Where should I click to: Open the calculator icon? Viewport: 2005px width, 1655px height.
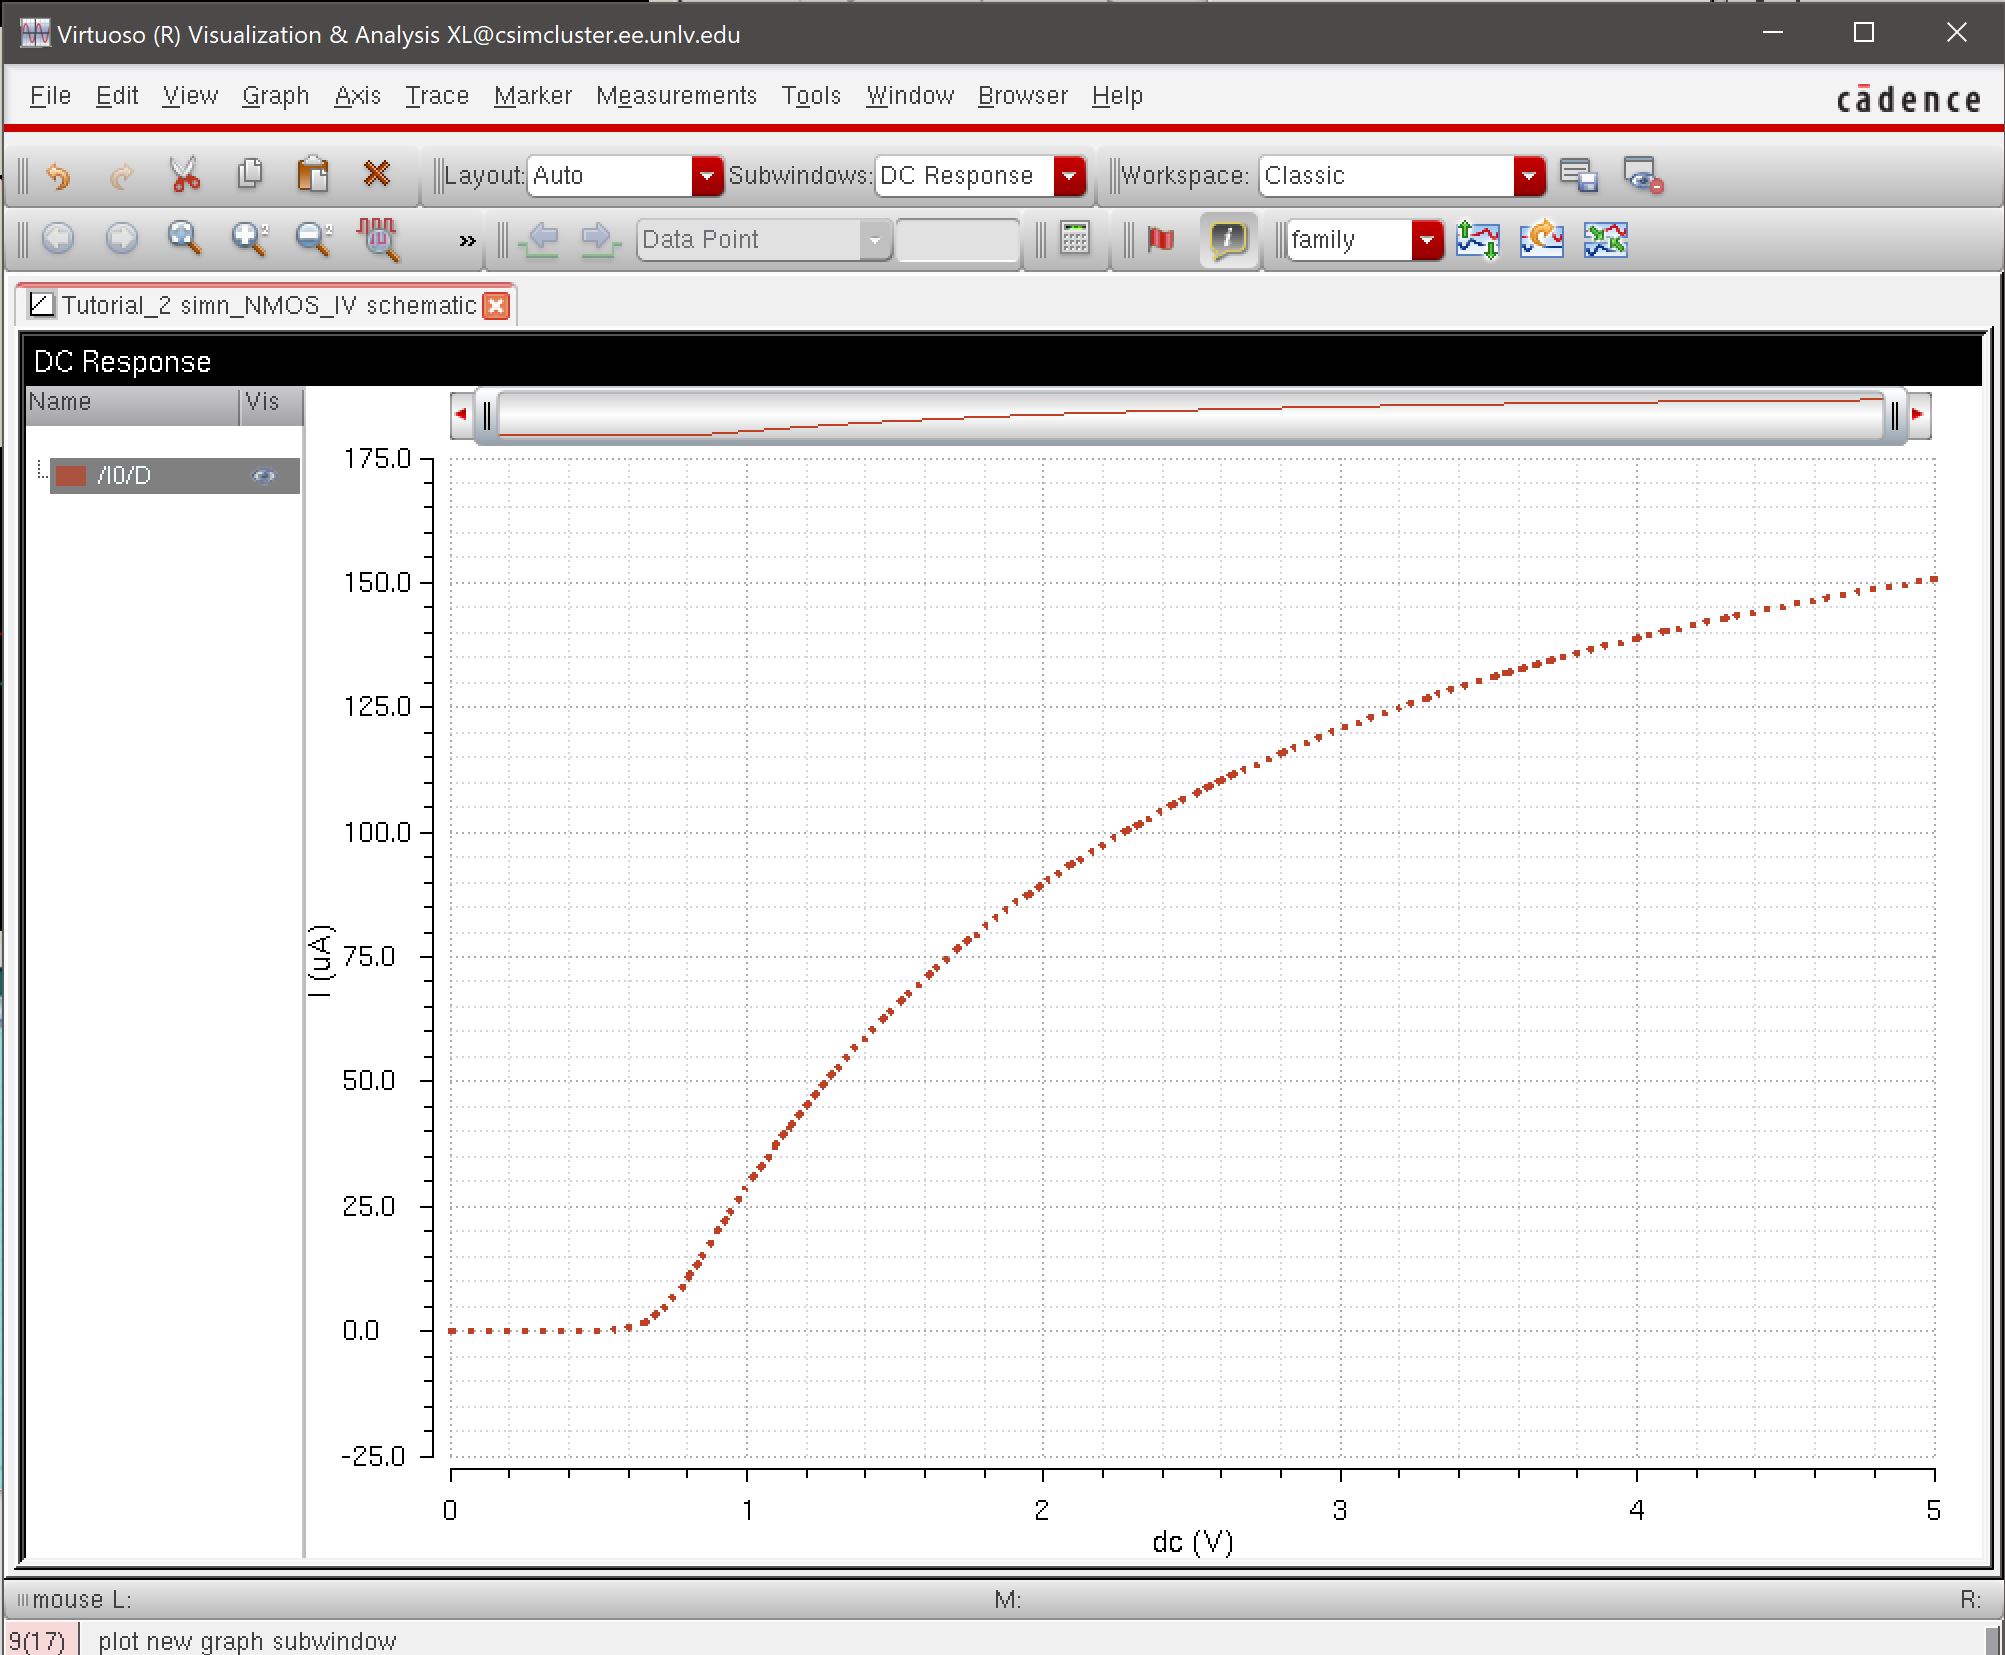click(x=1074, y=239)
